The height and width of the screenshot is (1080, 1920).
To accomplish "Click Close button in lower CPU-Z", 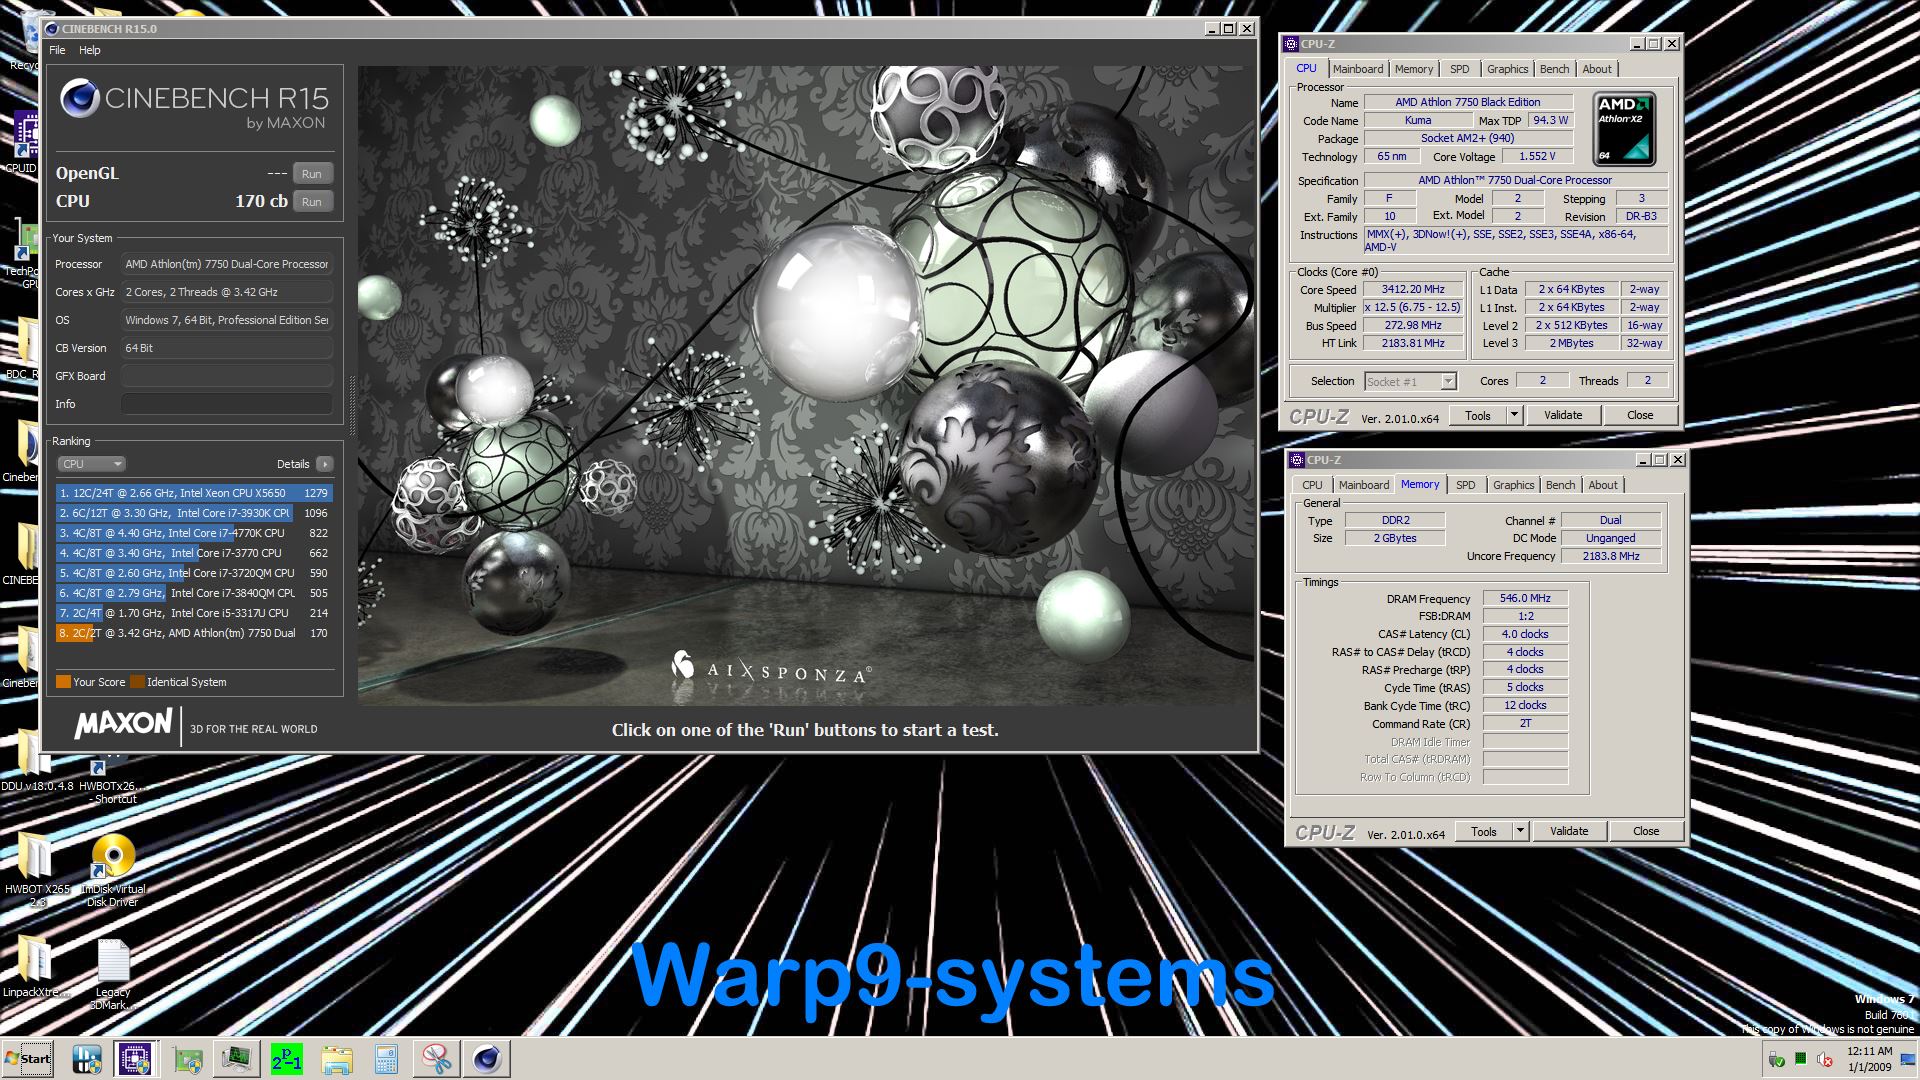I will (x=1646, y=832).
